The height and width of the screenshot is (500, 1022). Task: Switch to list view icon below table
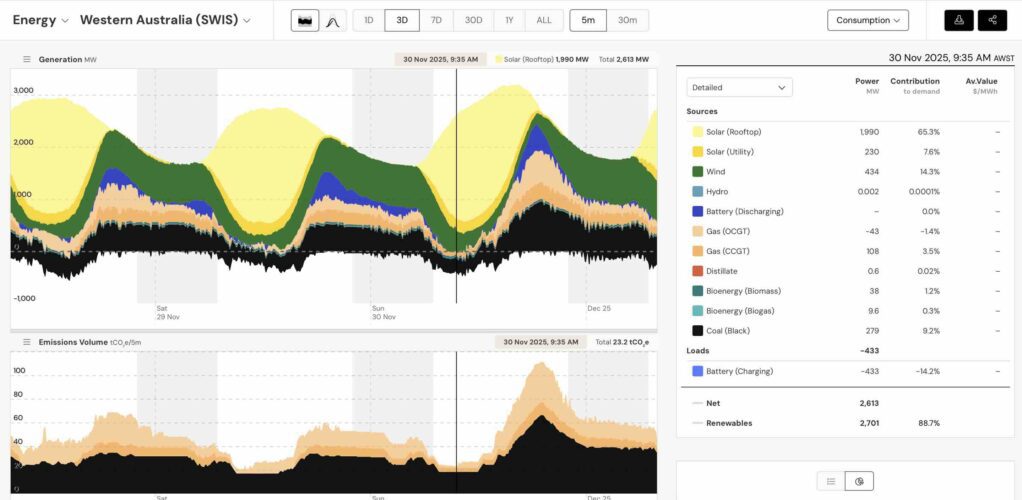pyautogui.click(x=831, y=482)
